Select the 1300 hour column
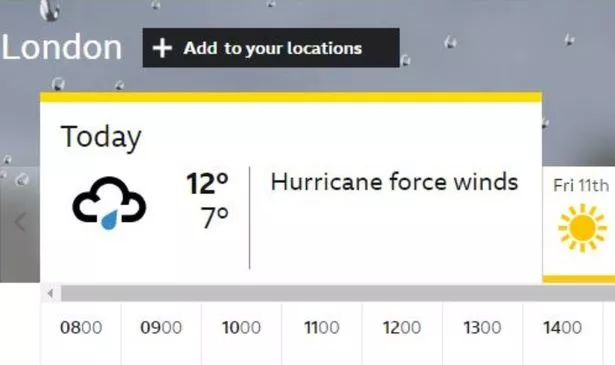Screen dimensions: 615x365 coord(482,334)
